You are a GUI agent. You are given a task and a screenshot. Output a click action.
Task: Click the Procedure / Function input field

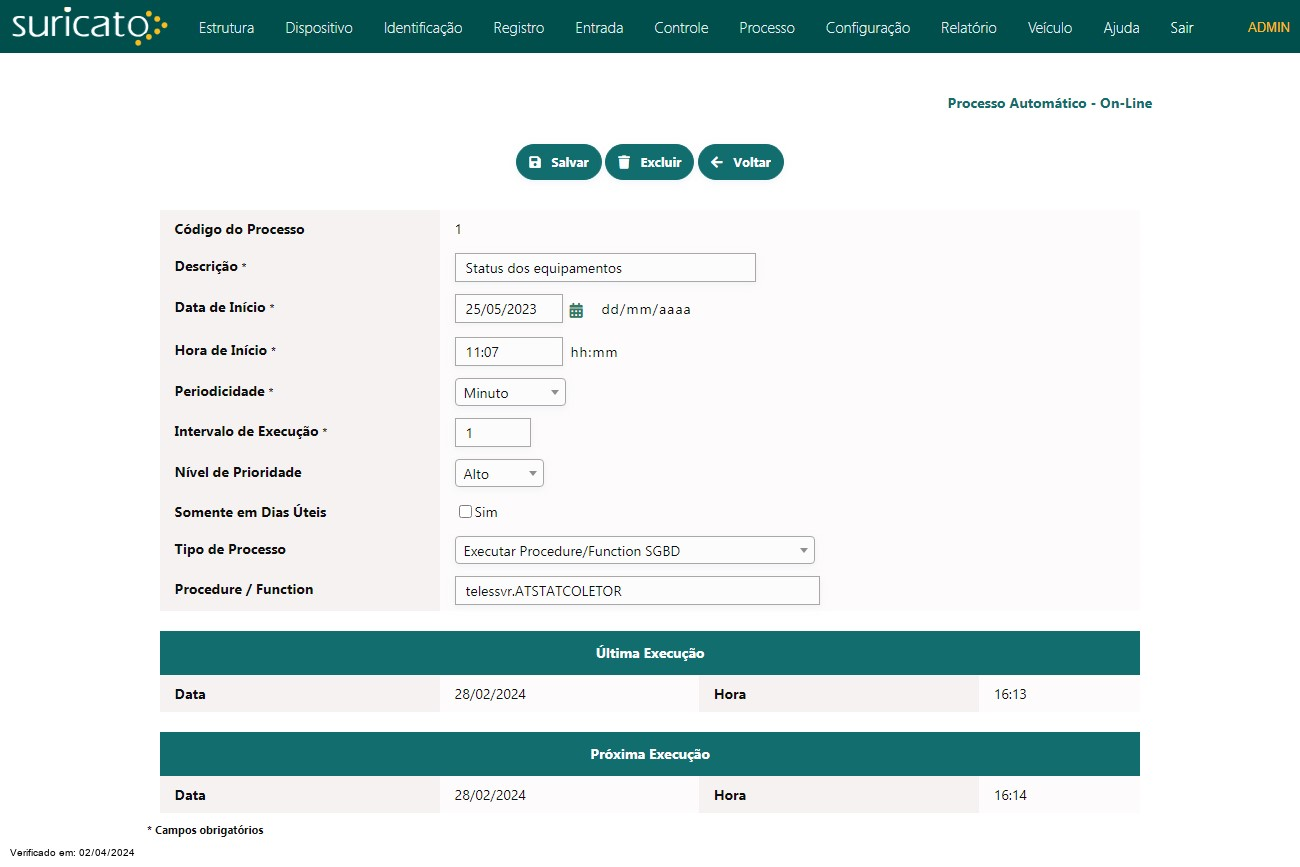[637, 591]
